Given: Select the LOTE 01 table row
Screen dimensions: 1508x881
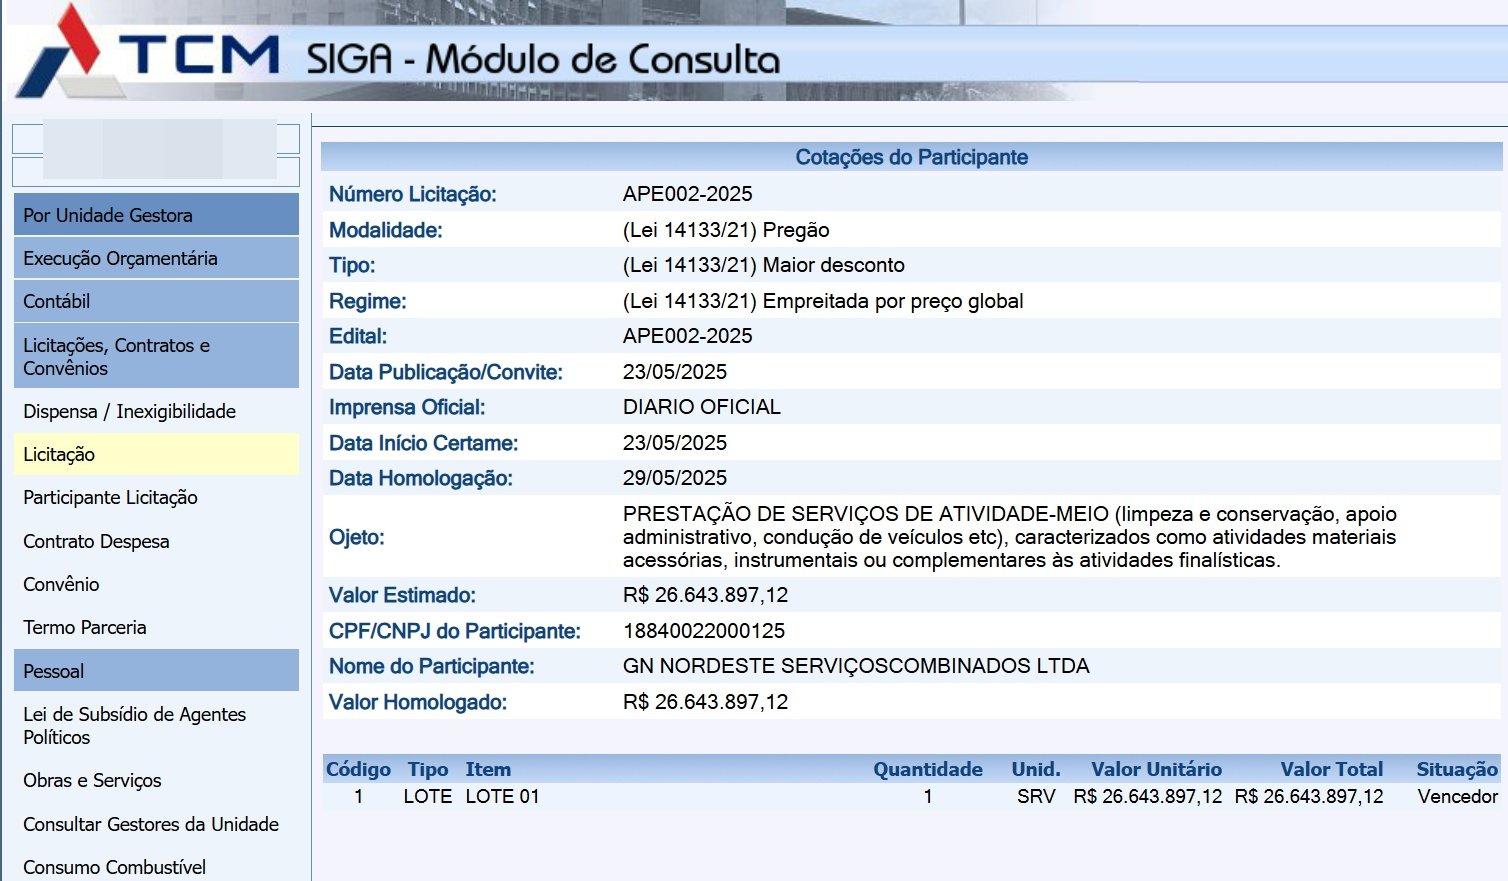Looking at the screenshot, I should coord(502,797).
